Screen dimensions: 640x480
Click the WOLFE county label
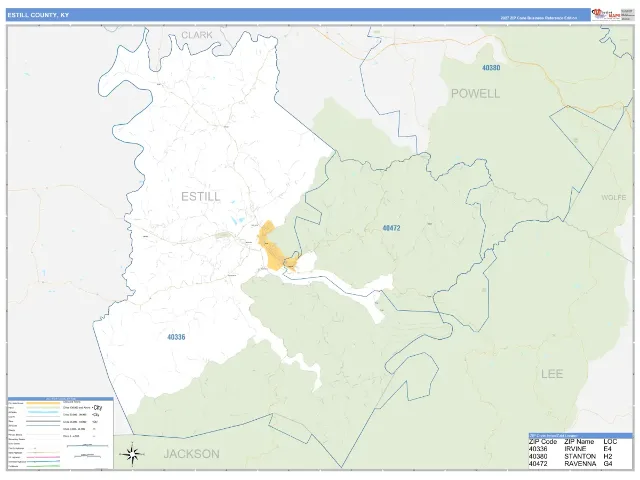click(613, 197)
